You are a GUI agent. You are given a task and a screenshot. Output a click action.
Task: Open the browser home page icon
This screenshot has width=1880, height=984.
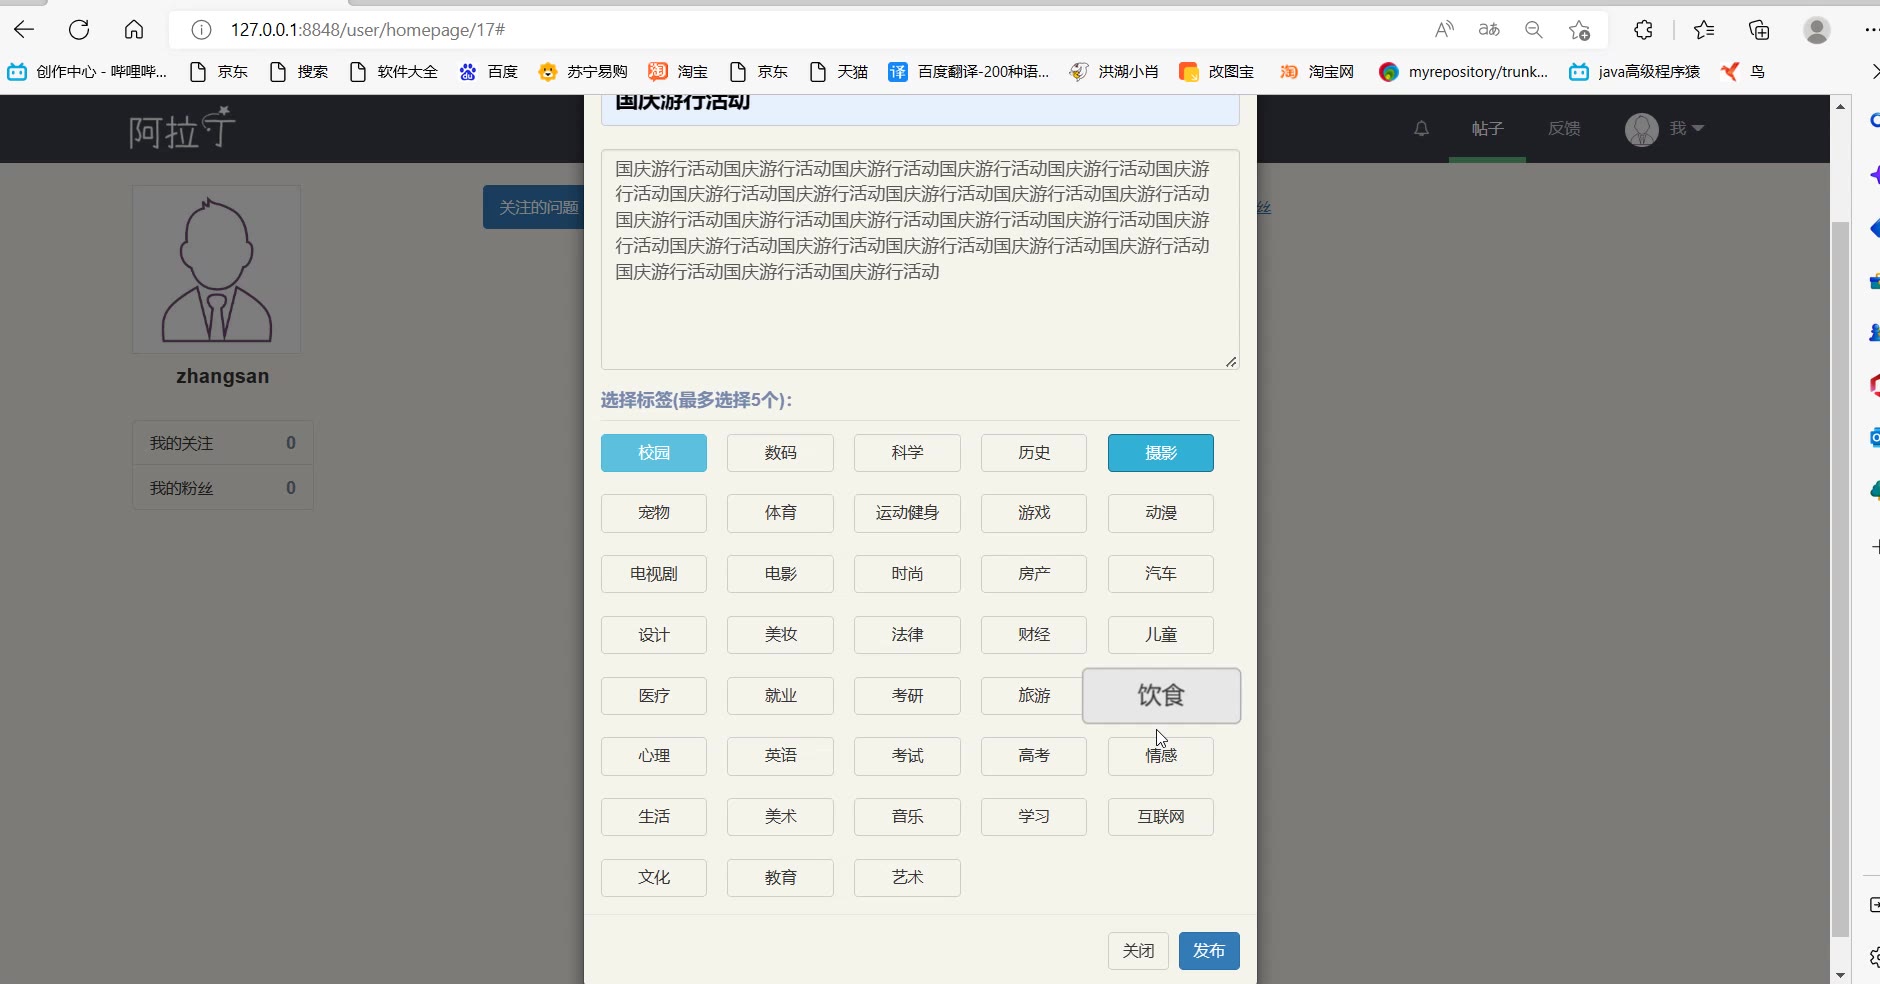pos(134,30)
